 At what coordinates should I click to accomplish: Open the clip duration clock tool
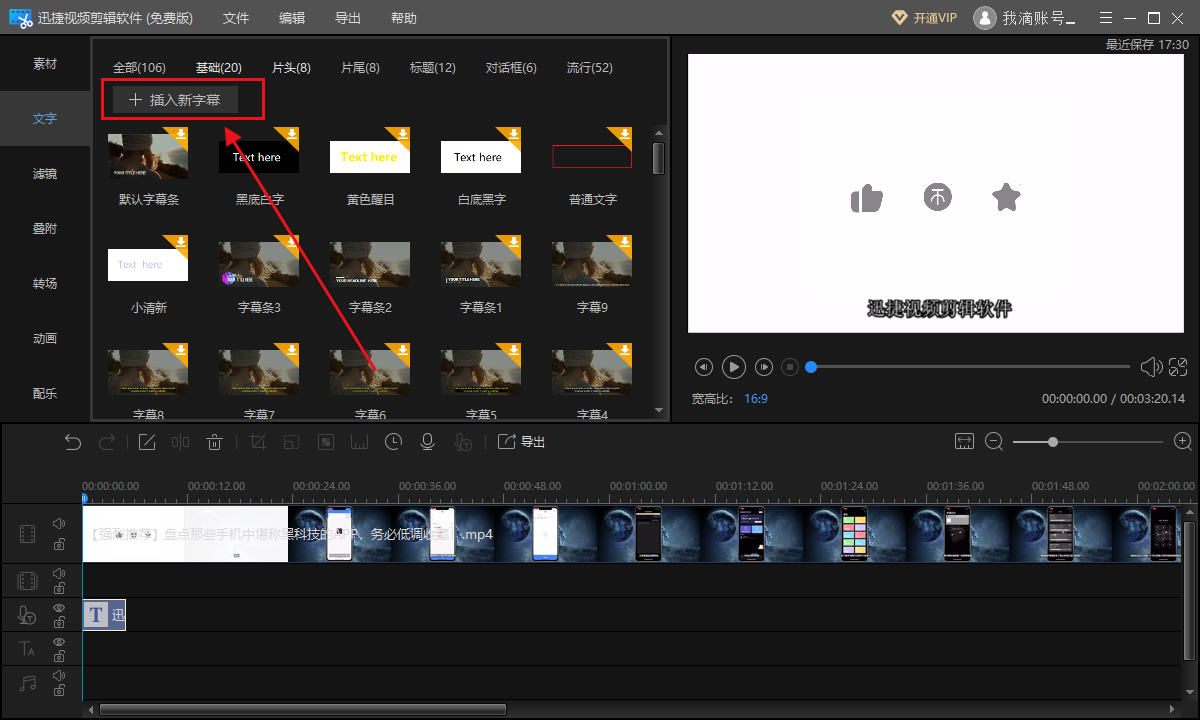pos(394,442)
